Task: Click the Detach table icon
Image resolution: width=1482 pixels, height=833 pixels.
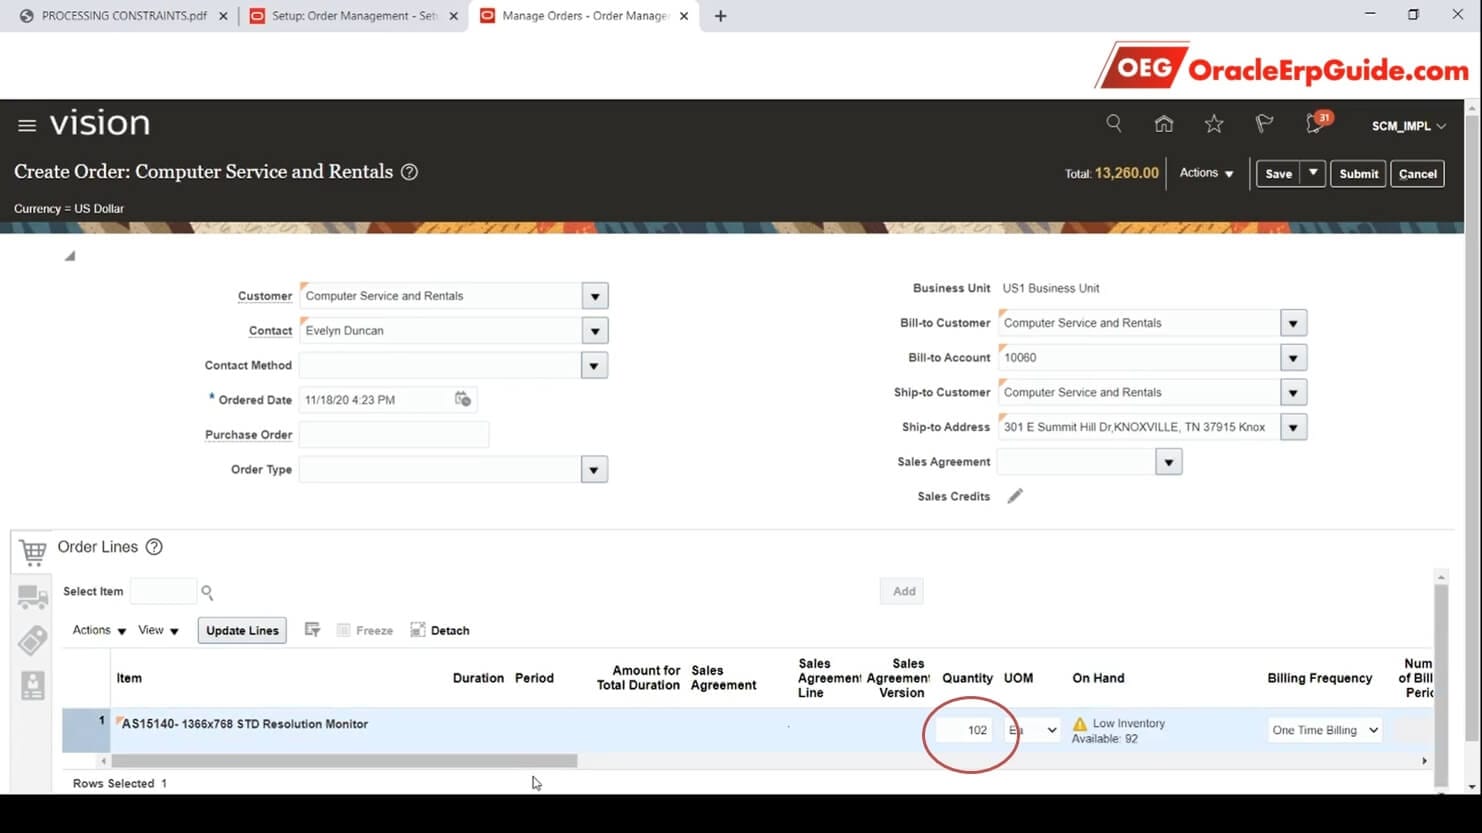Action: [418, 630]
